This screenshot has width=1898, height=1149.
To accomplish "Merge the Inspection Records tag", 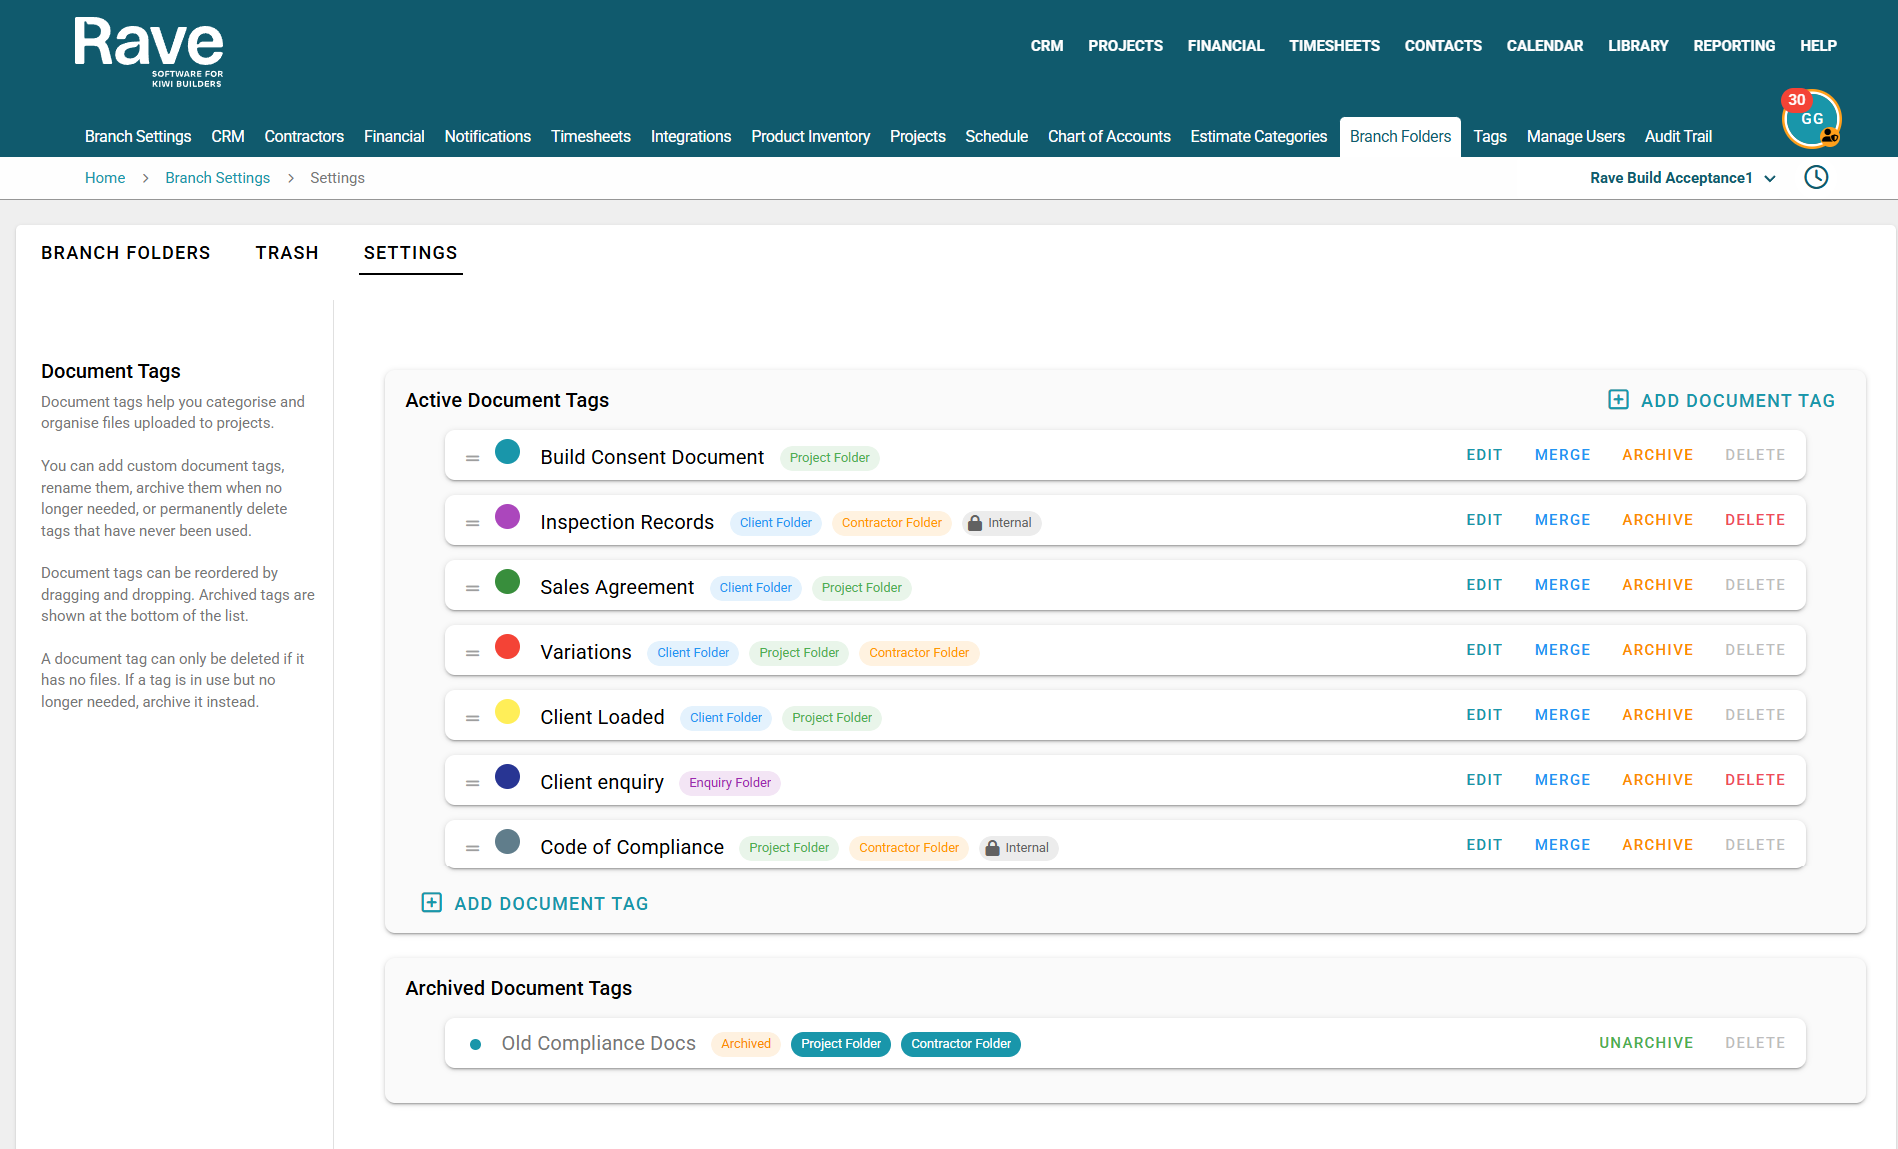I will (x=1563, y=520).
